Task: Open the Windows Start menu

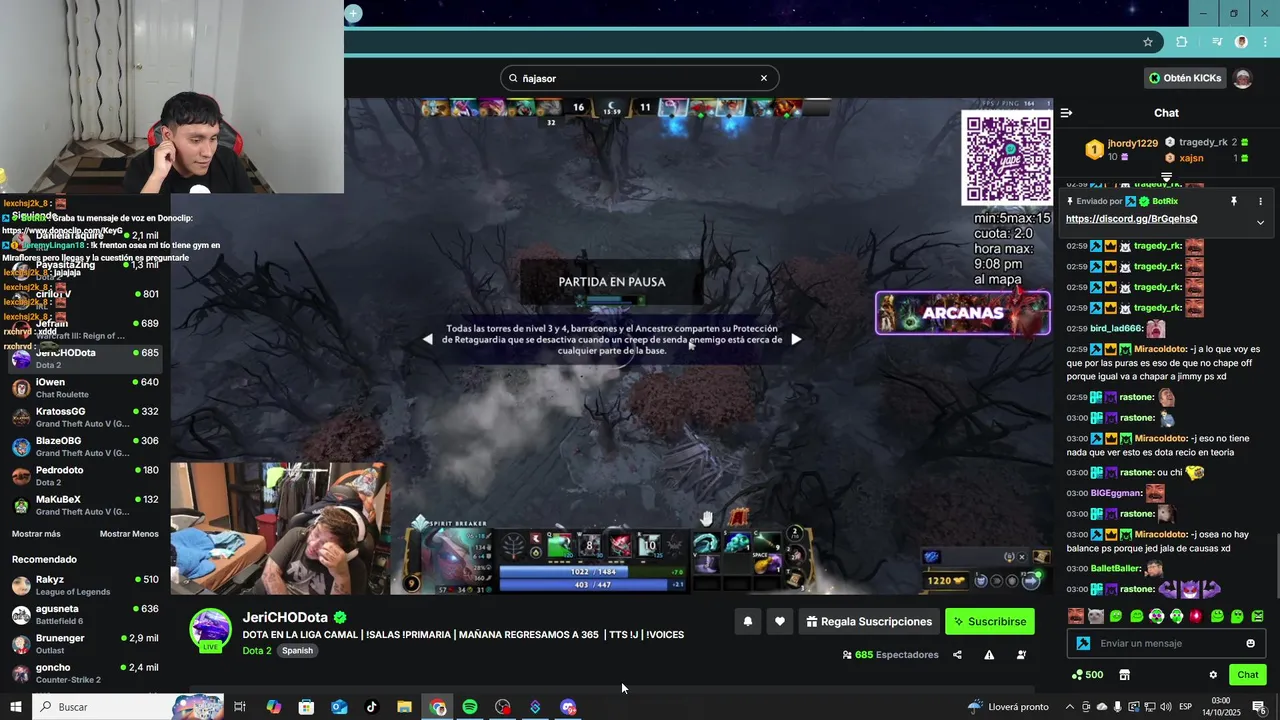Action: (16, 707)
